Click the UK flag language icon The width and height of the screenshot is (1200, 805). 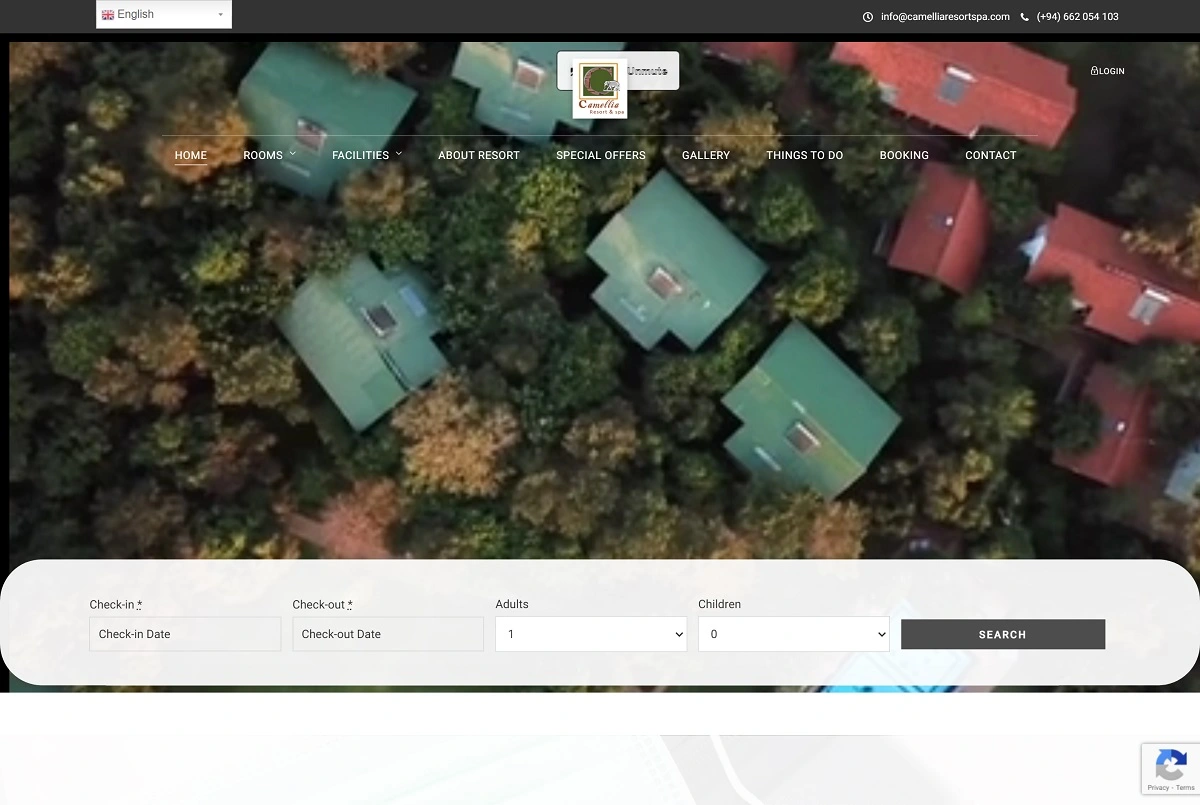108,15
